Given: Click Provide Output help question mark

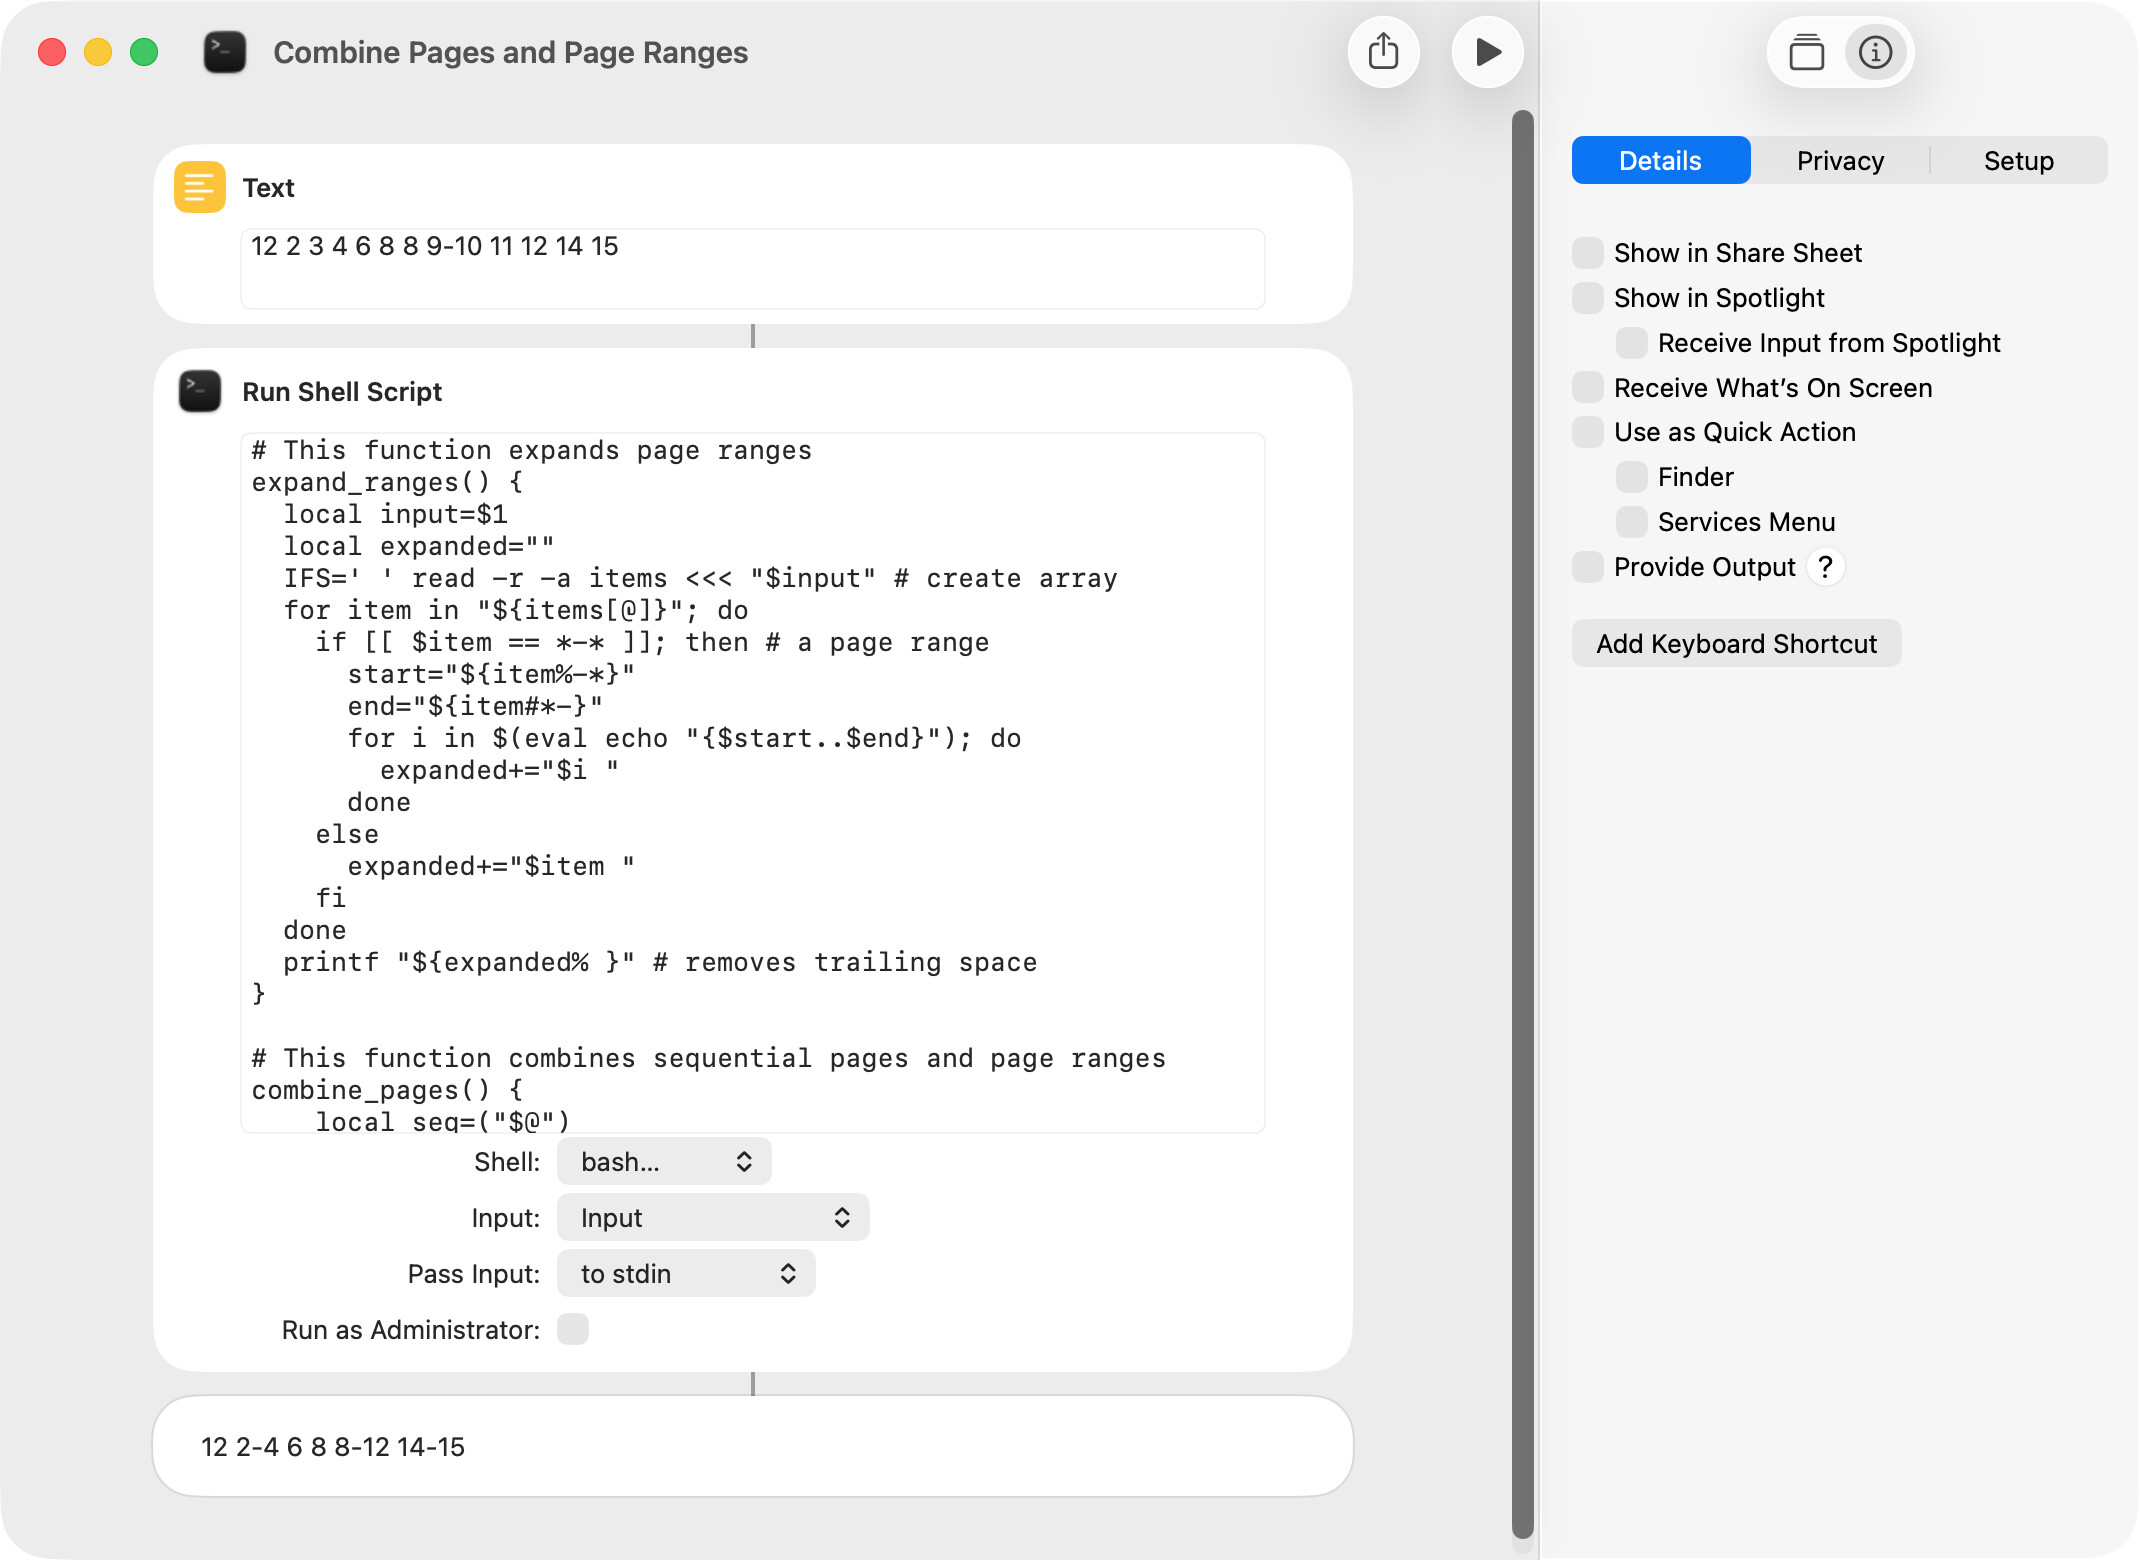Looking at the screenshot, I should (1825, 567).
